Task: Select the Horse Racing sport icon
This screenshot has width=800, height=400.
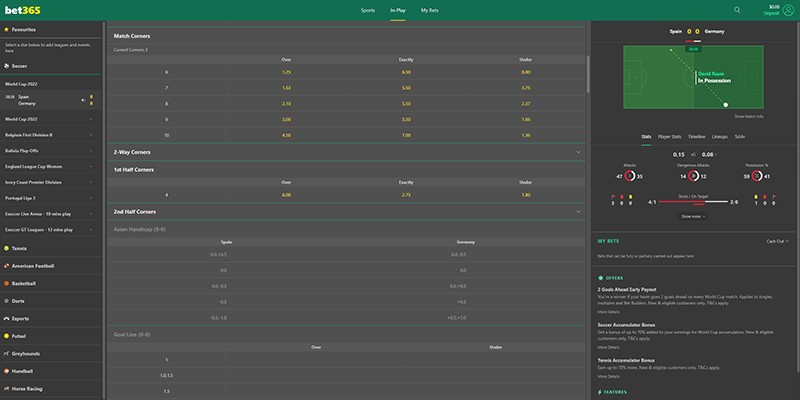Action: tap(7, 389)
